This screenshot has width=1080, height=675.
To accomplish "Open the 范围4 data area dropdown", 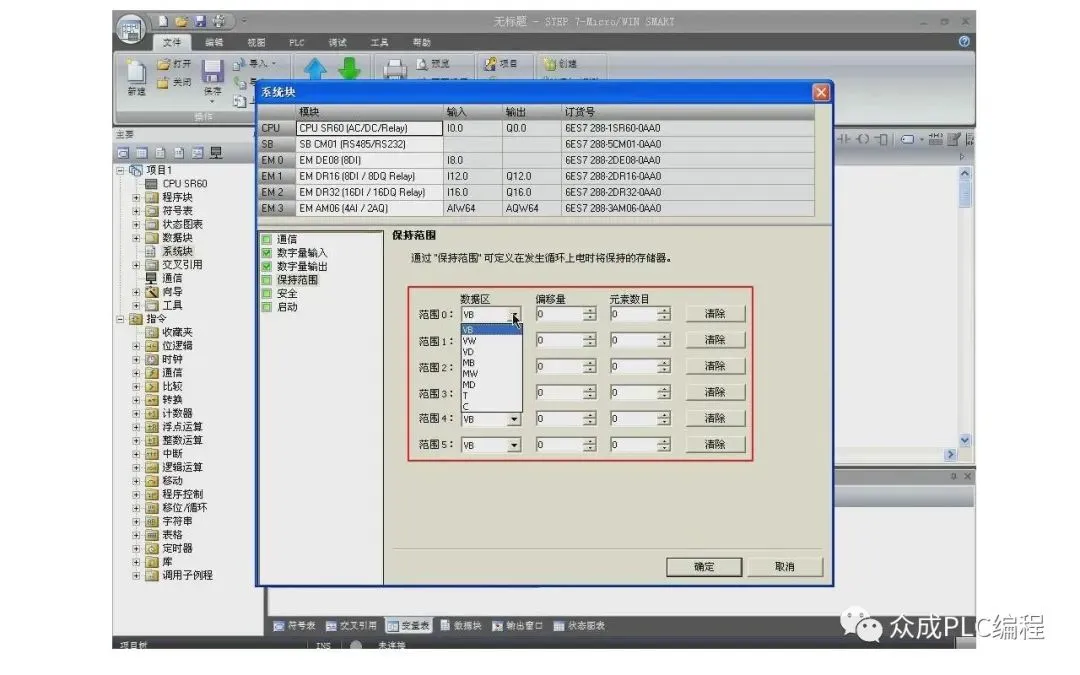I will click(514, 419).
